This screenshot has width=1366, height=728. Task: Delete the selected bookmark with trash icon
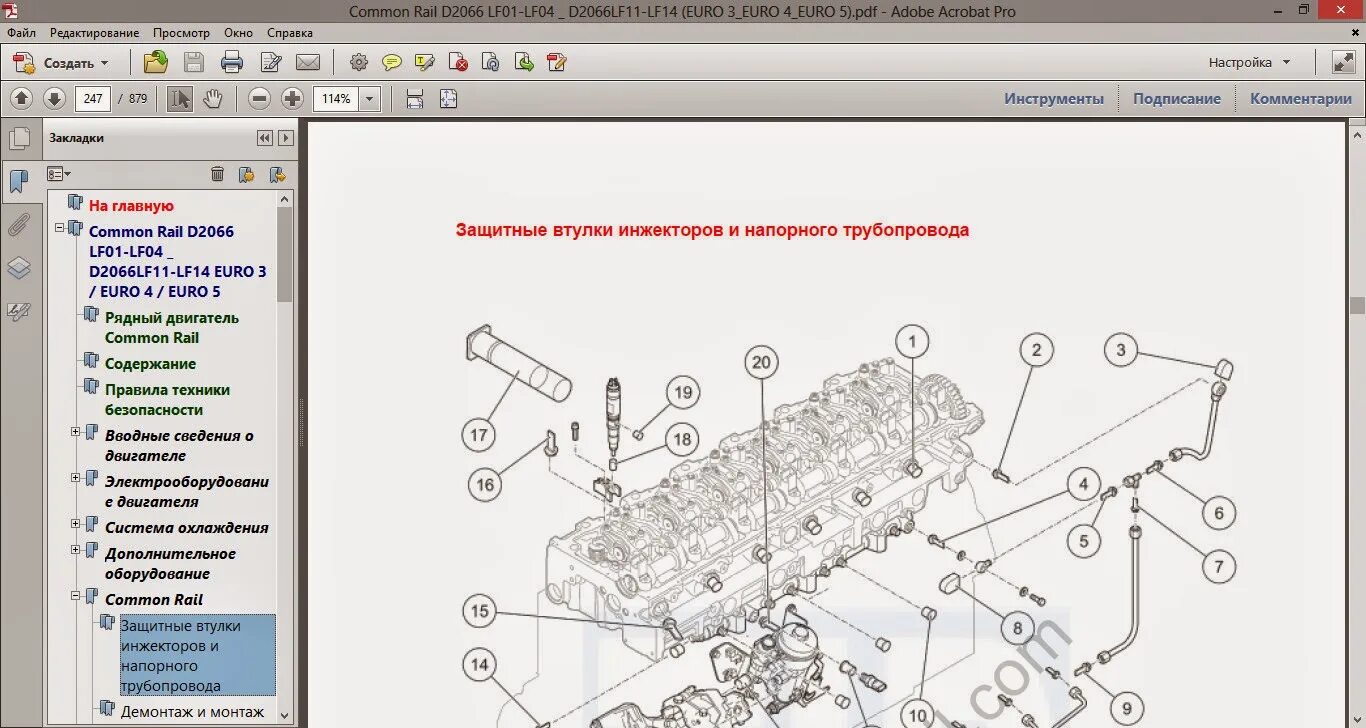217,174
